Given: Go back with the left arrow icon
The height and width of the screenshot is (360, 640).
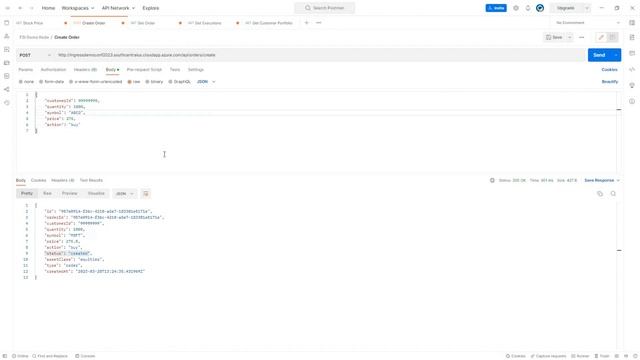Looking at the screenshot, I should (20, 8).
